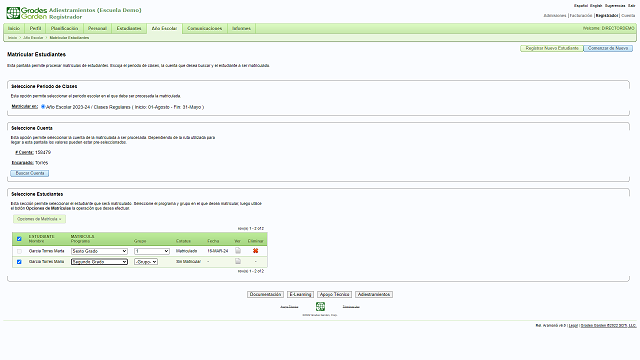Viewport: 640px width, 360px height.
Task: Click date 15-MAR-24 in first row
Action: 218,251
